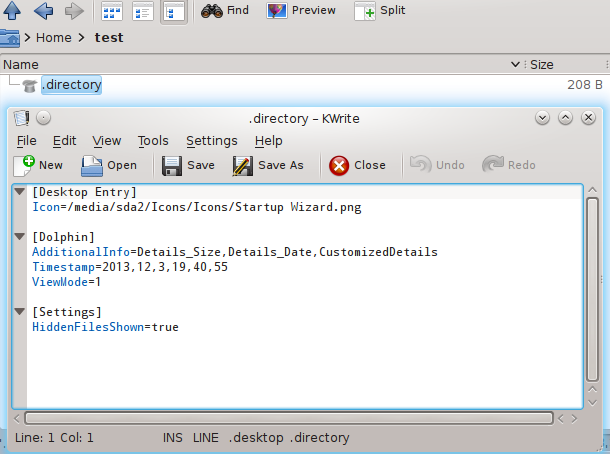This screenshot has width=610, height=454.
Task: Click the AdditionalInfo line in editor
Action: coord(235,252)
